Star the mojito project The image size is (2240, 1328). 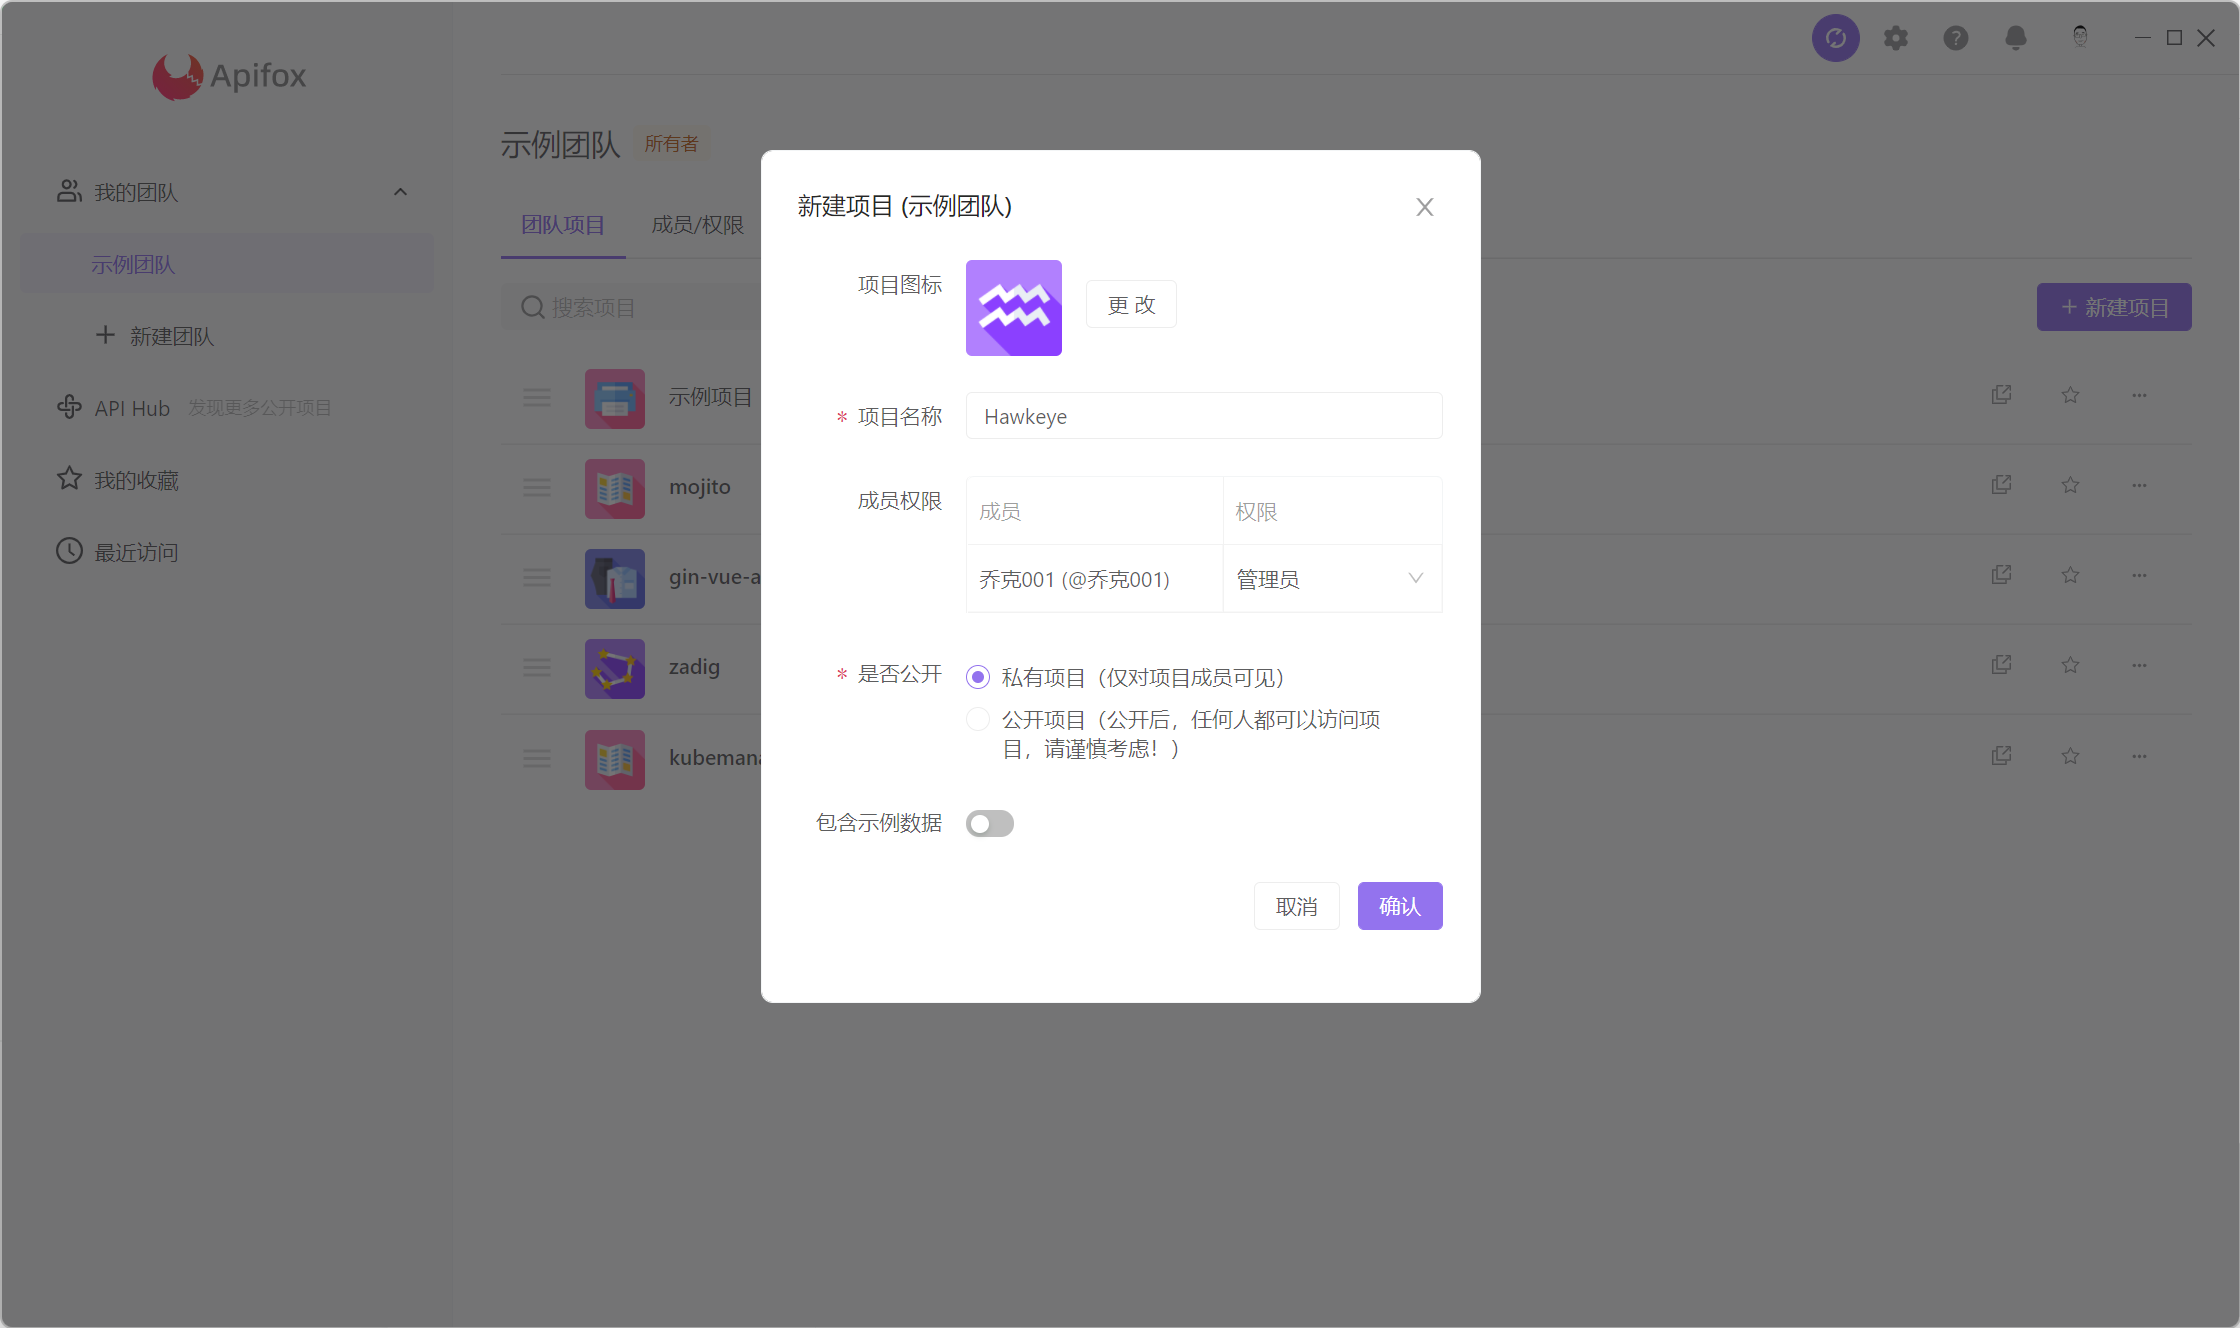click(x=2070, y=485)
